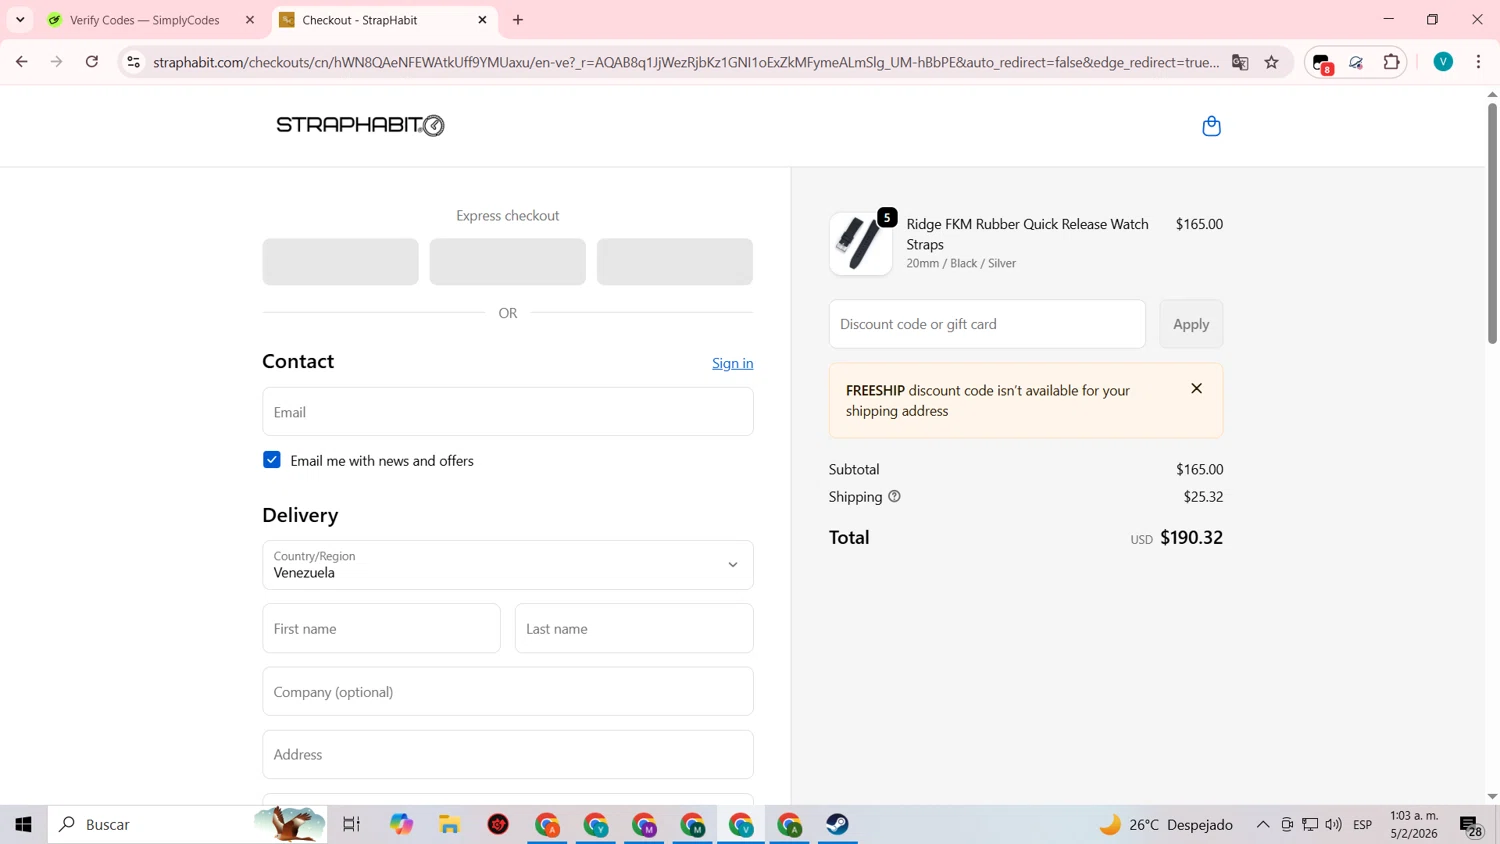Screen dimensions: 1500x844
Task: Click the translate page icon in address bar
Action: 1240,62
